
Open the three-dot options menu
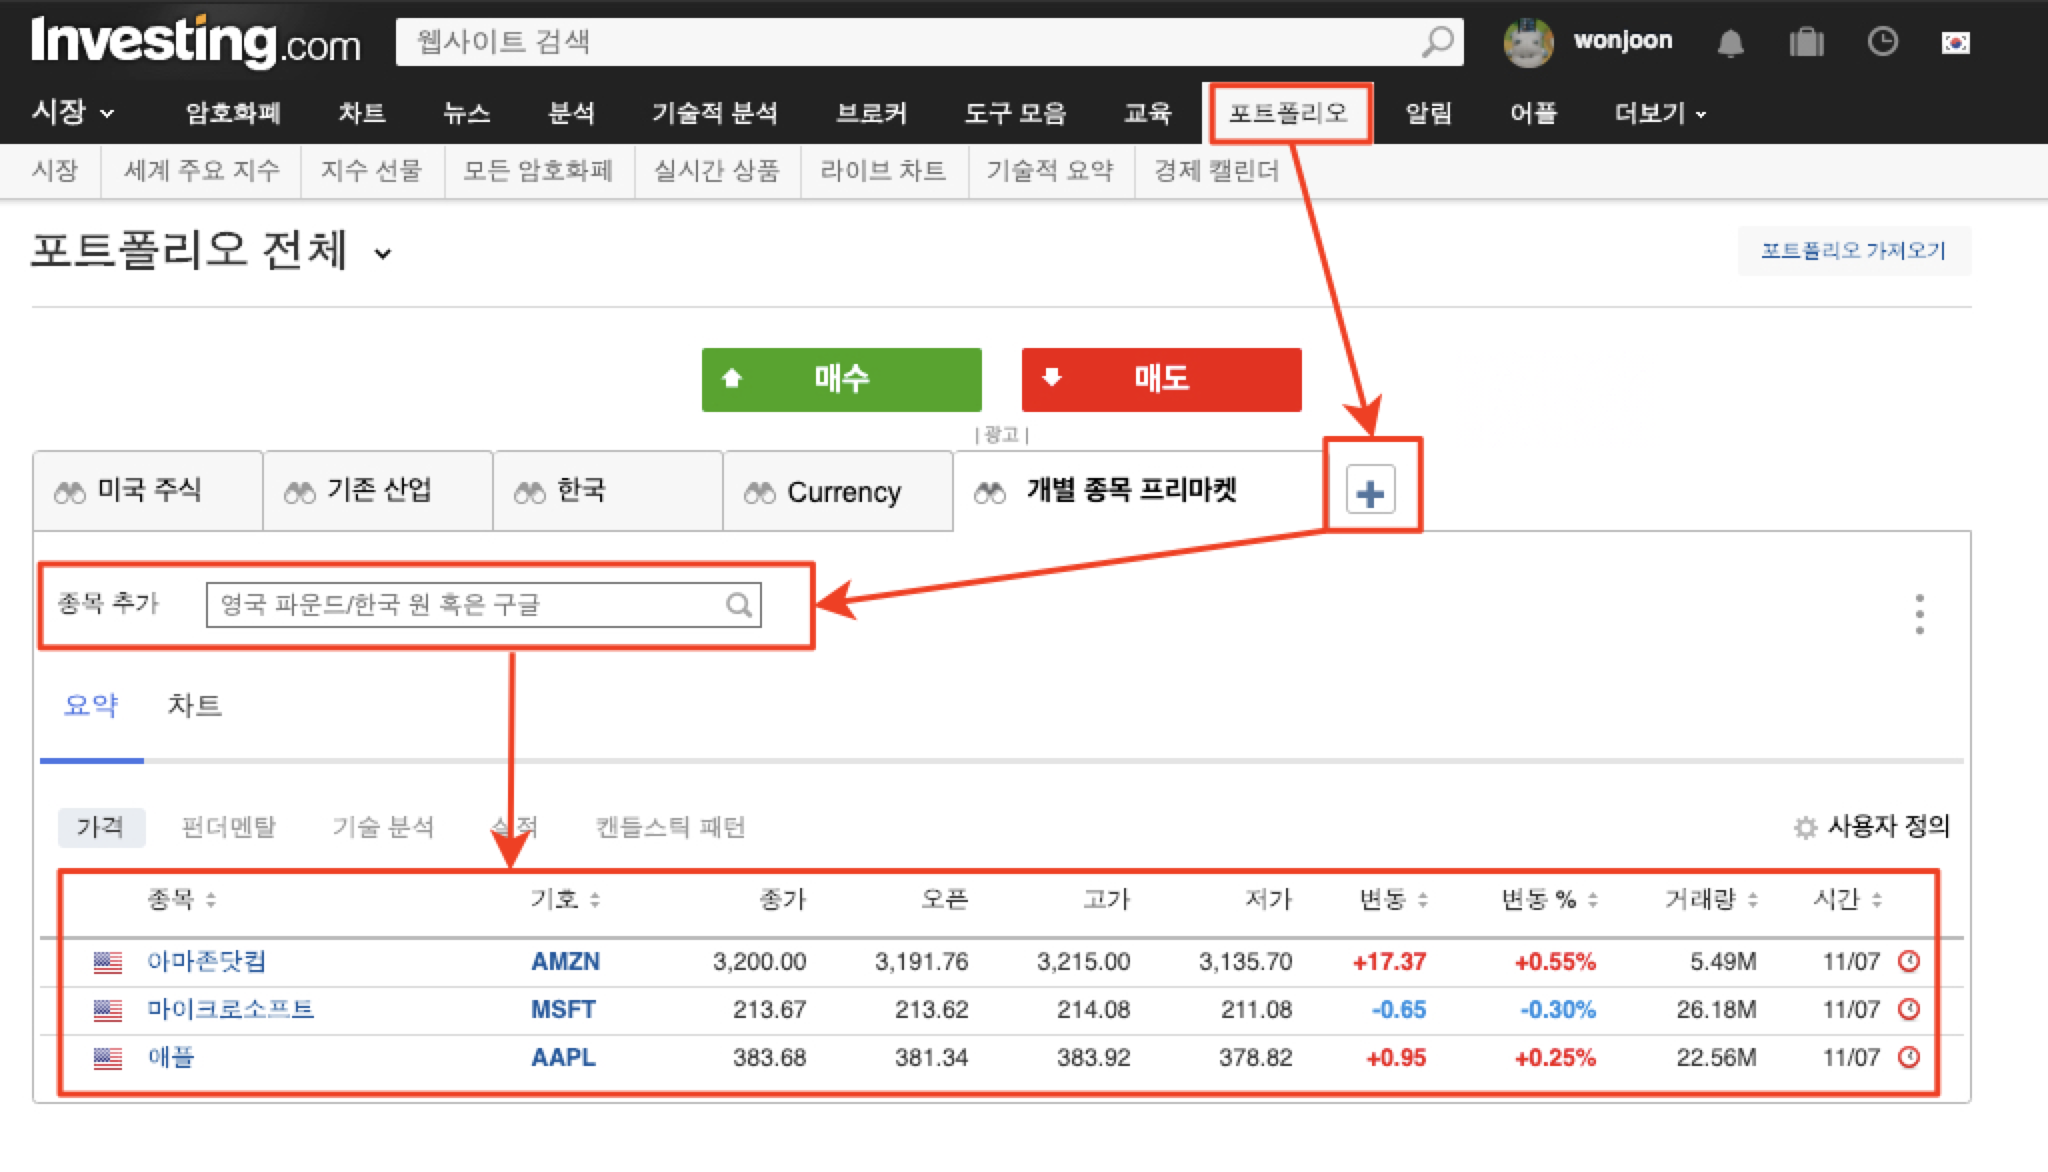point(1919,614)
